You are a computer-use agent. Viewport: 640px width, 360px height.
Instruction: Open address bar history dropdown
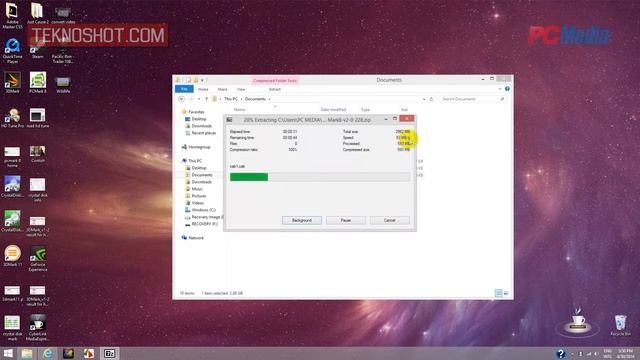pos(424,99)
